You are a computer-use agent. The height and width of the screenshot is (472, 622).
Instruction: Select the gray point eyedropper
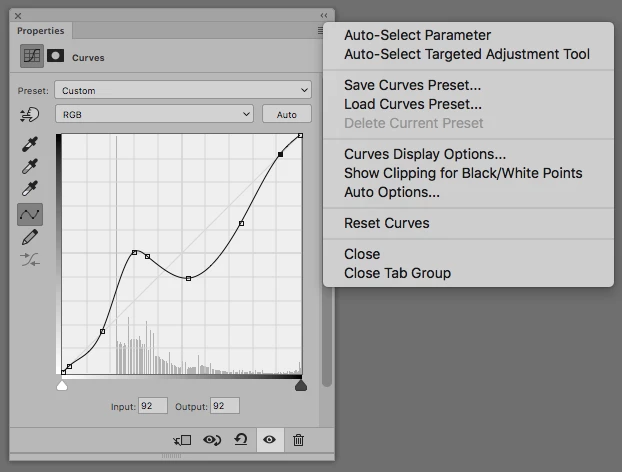pyautogui.click(x=30, y=166)
